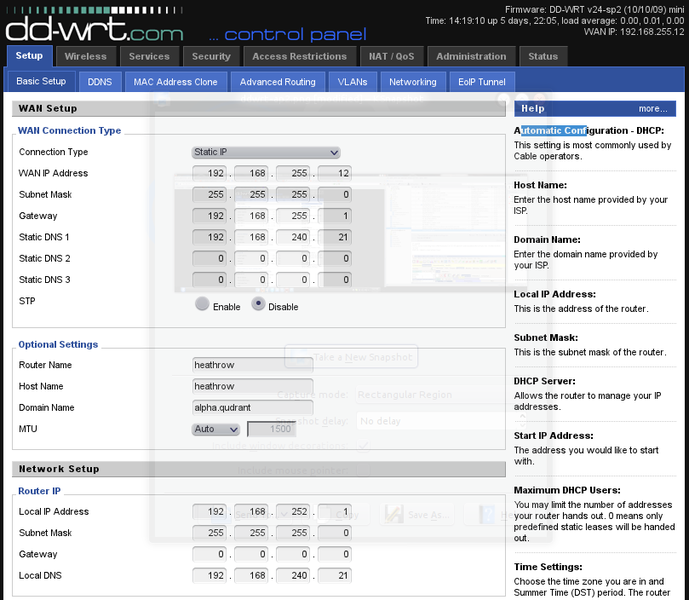The width and height of the screenshot is (689, 600).
Task: Click the Domain Name input field
Action: click(253, 408)
